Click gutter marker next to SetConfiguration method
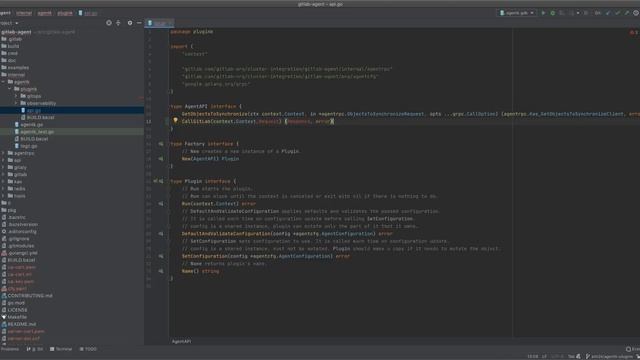Image resolution: width=640 pixels, height=360 pixels. click(x=161, y=256)
